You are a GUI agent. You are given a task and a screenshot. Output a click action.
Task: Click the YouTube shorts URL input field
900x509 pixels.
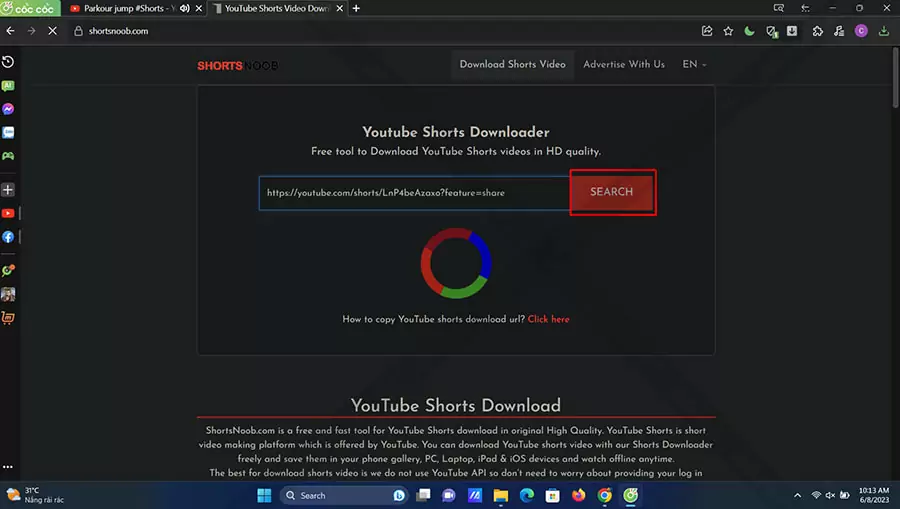(414, 193)
